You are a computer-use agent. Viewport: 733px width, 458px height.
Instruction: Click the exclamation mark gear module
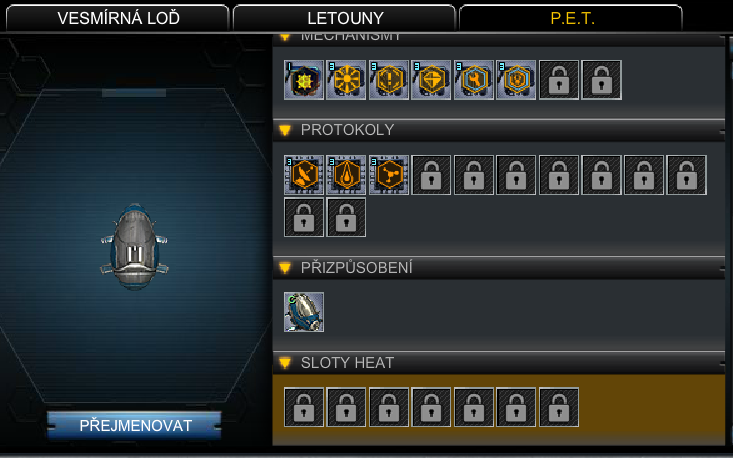(x=388, y=80)
